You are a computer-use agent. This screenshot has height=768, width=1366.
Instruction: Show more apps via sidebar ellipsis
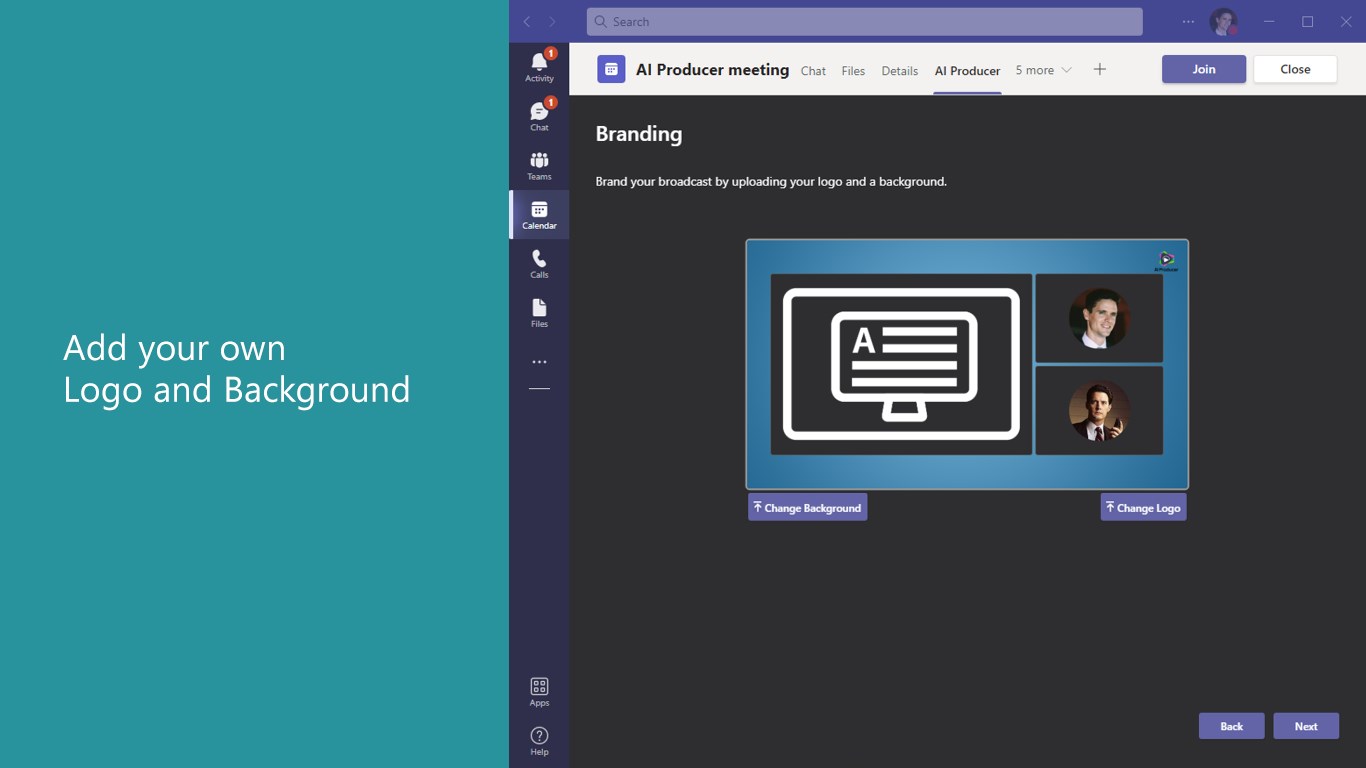click(539, 362)
